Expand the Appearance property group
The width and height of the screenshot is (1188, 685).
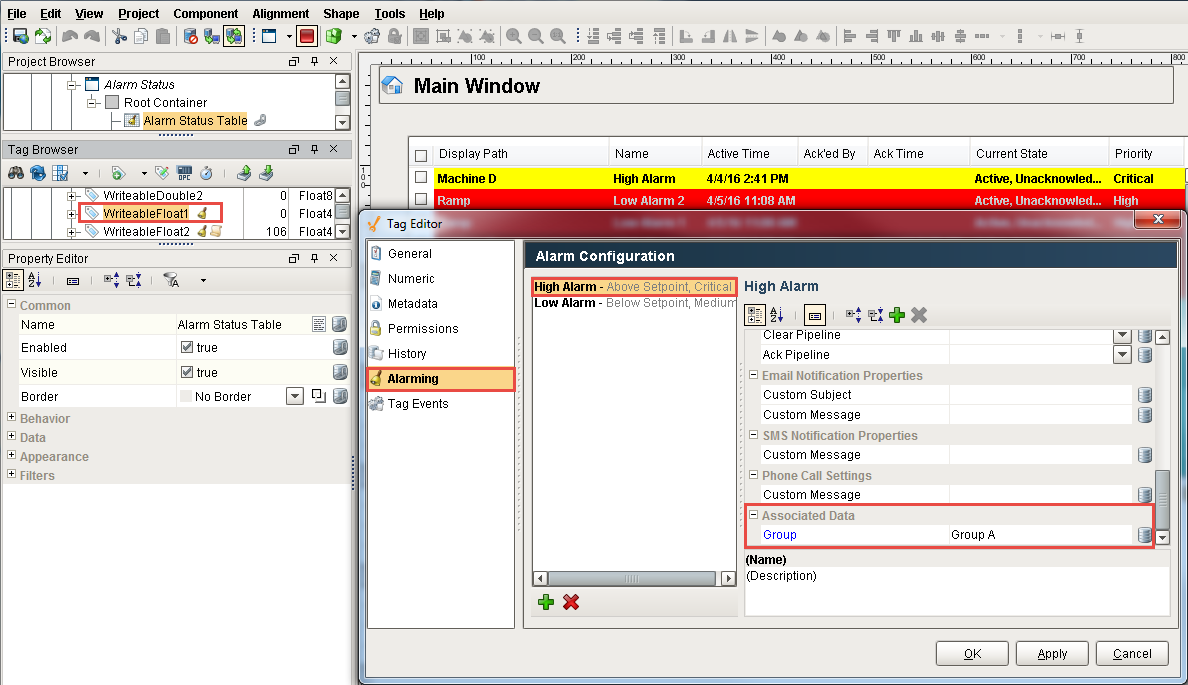point(11,455)
